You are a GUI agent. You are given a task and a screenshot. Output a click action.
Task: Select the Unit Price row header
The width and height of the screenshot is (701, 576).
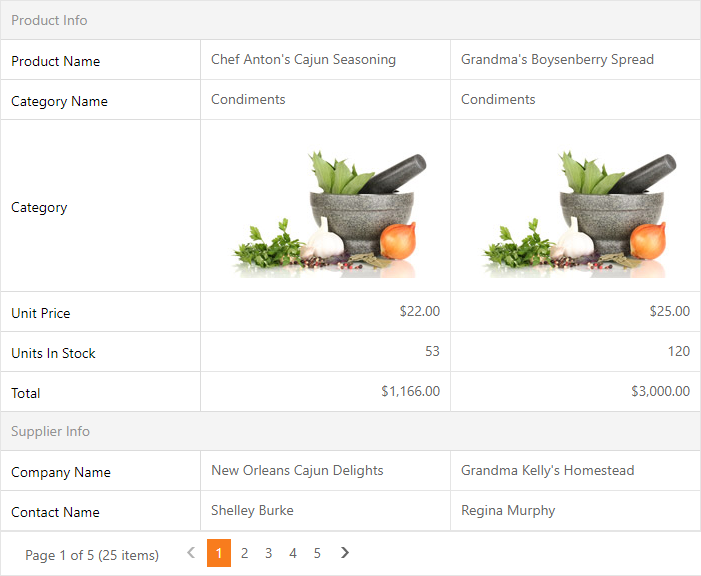pyautogui.click(x=41, y=313)
